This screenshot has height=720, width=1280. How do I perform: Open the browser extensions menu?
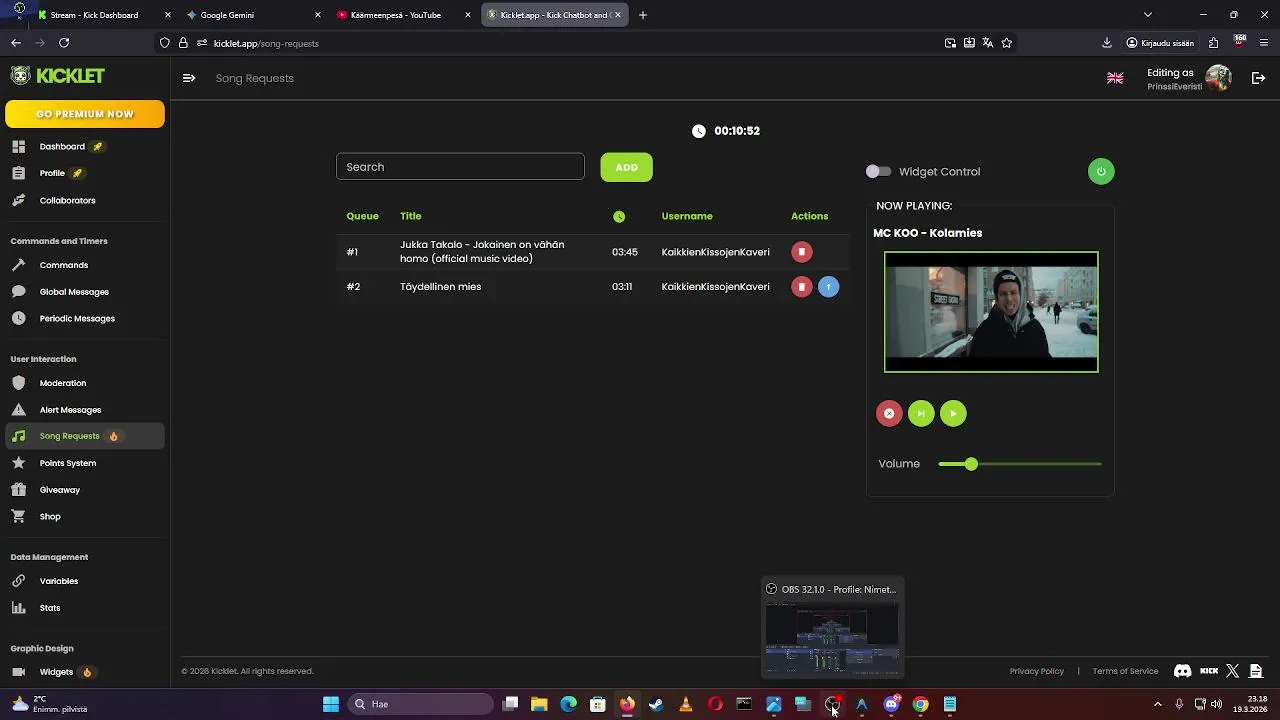1213,43
